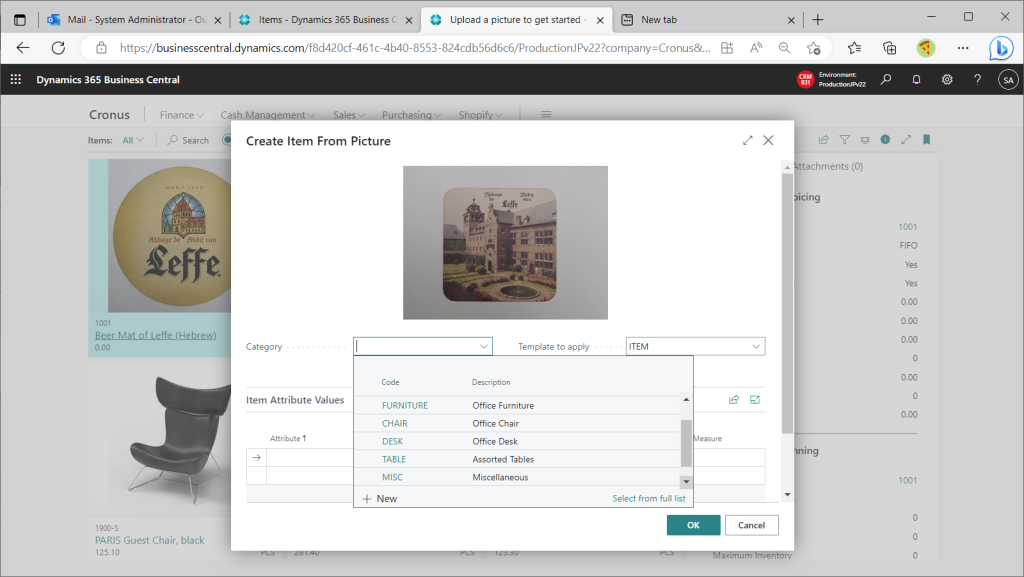The height and width of the screenshot is (577, 1024).
Task: Click the category list scrollbar down arrow
Action: pos(686,482)
